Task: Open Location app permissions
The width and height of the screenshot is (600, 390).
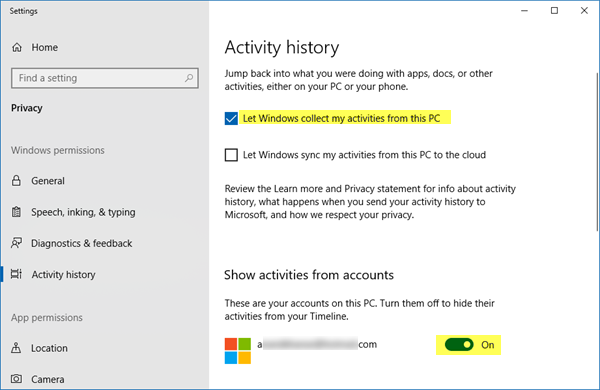Action: click(x=49, y=348)
